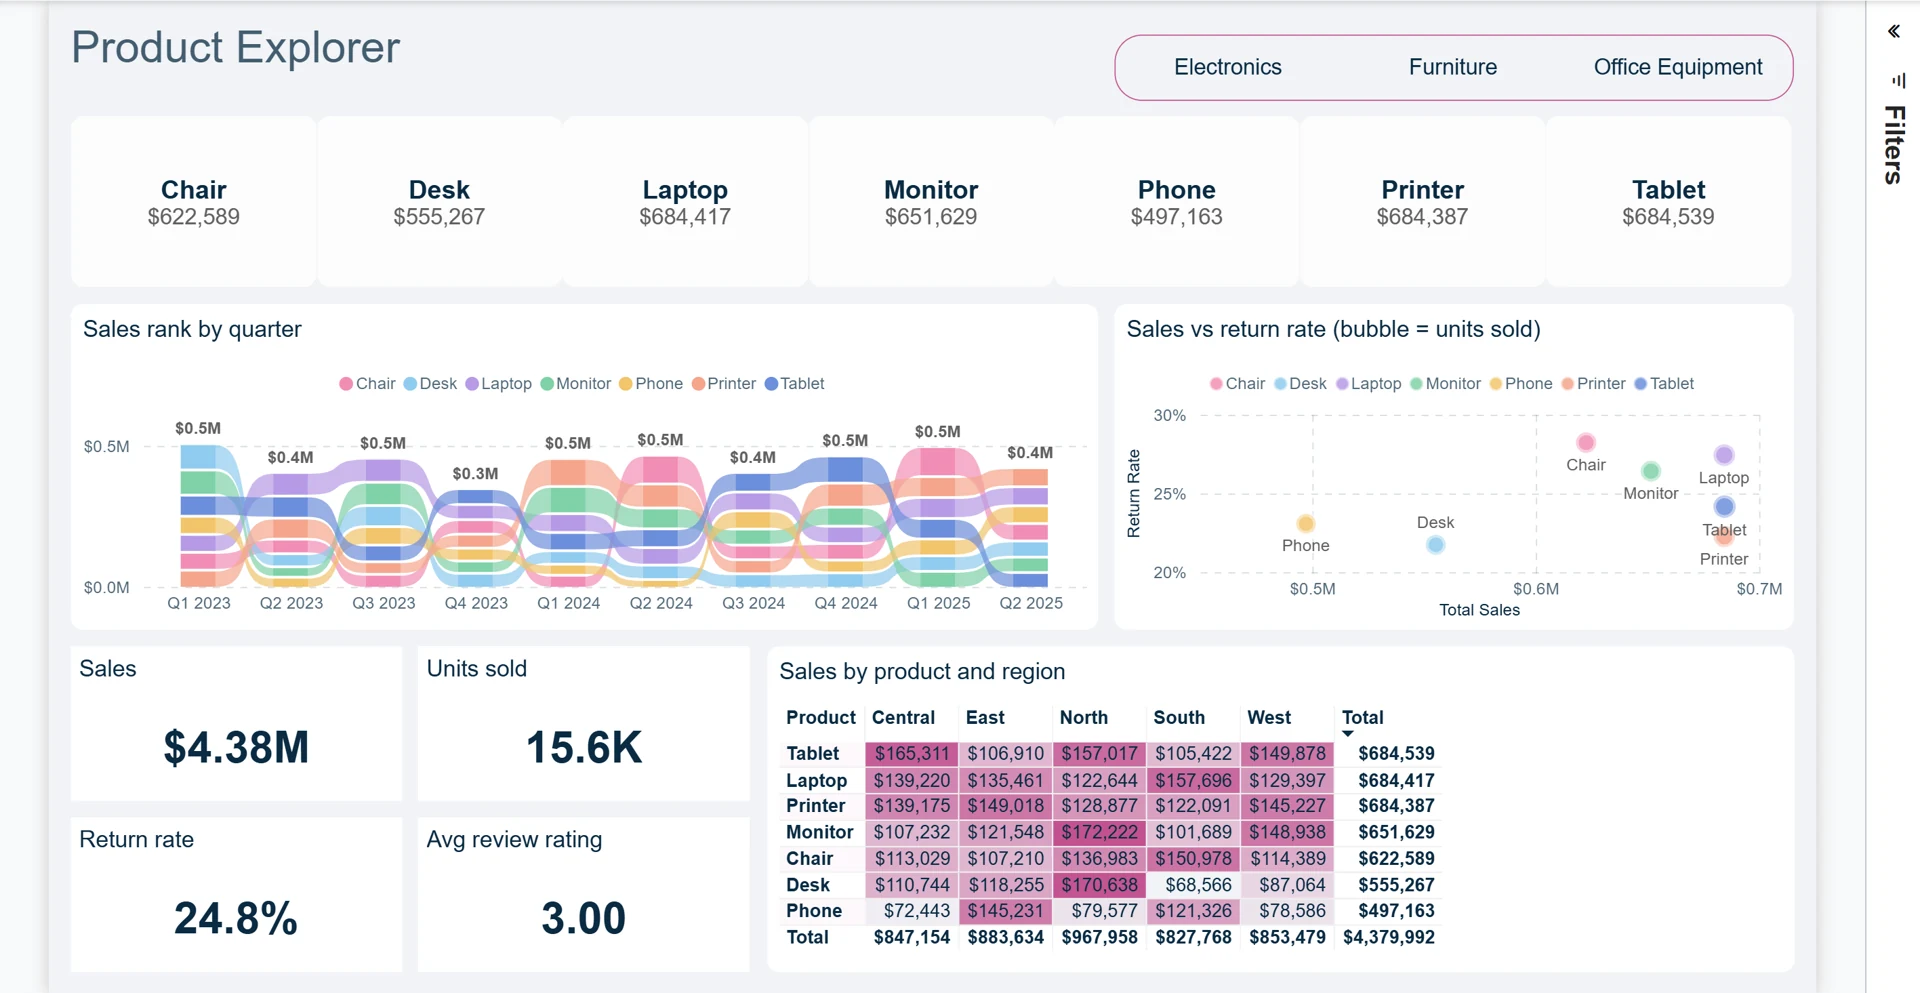1920x993 pixels.
Task: Toggle Tablet in Sales rank legend
Action: (x=794, y=384)
